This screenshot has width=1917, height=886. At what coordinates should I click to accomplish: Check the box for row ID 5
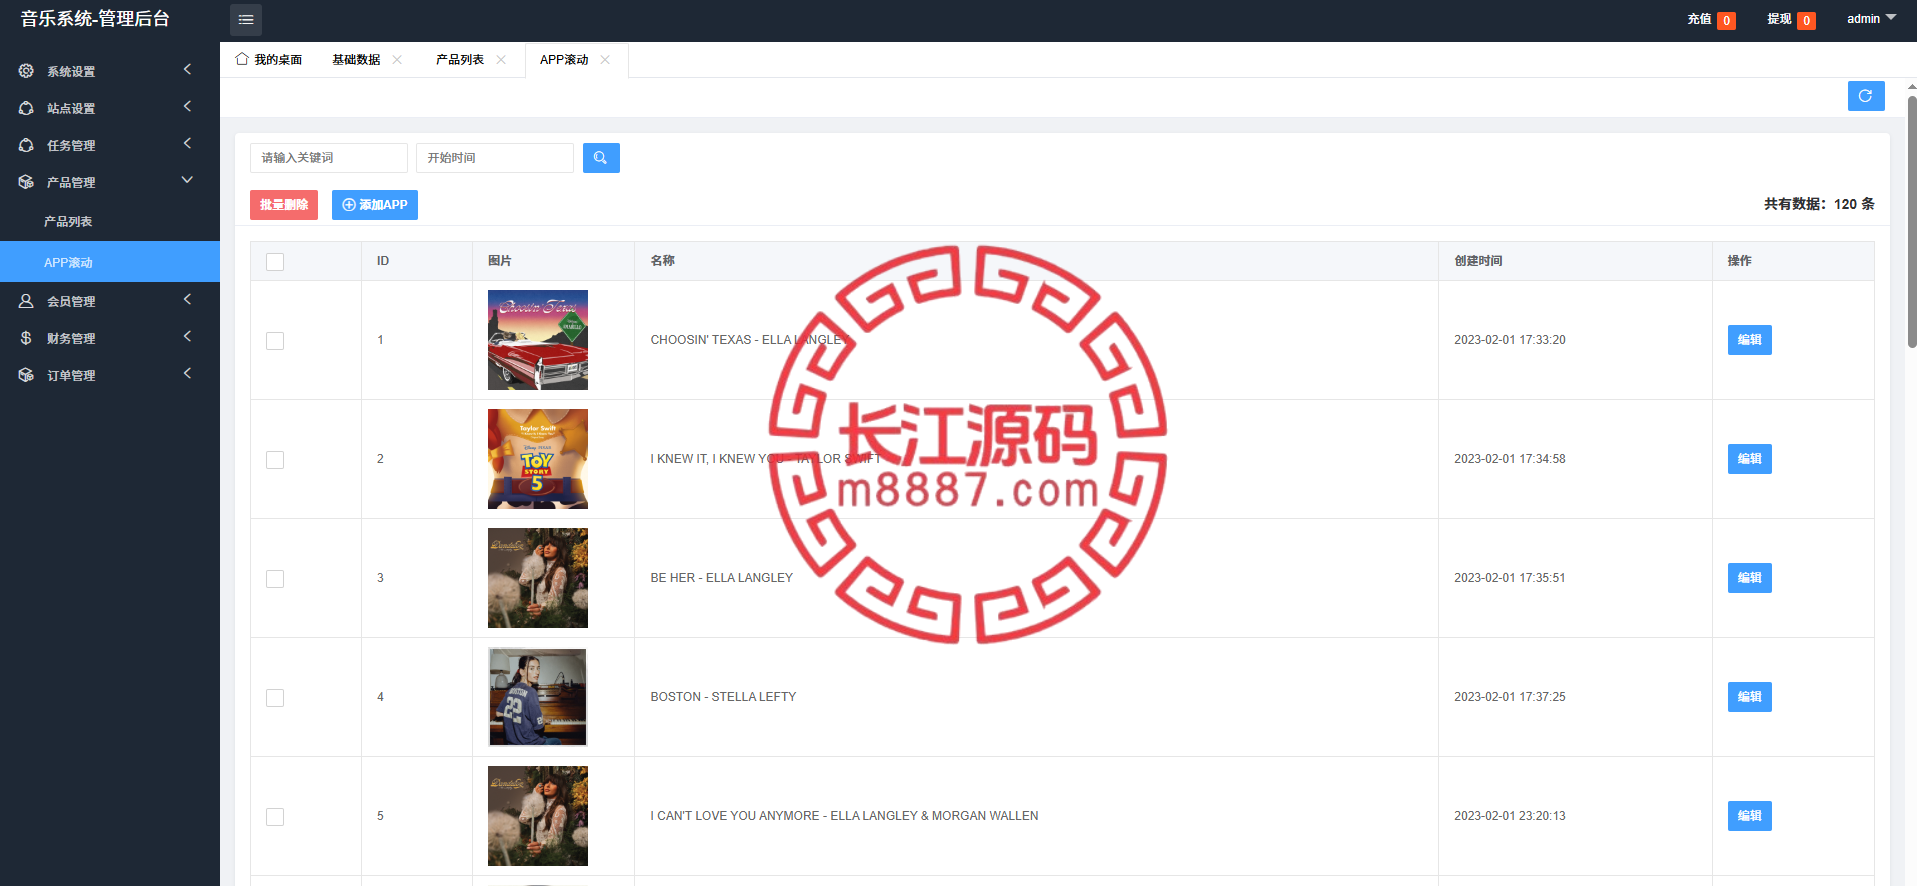point(275,817)
